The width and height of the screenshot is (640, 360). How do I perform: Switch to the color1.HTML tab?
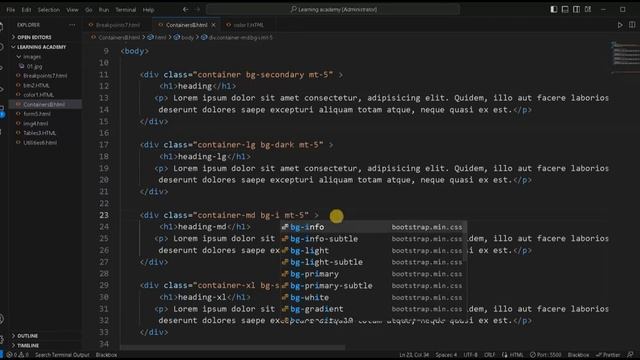click(x=248, y=25)
